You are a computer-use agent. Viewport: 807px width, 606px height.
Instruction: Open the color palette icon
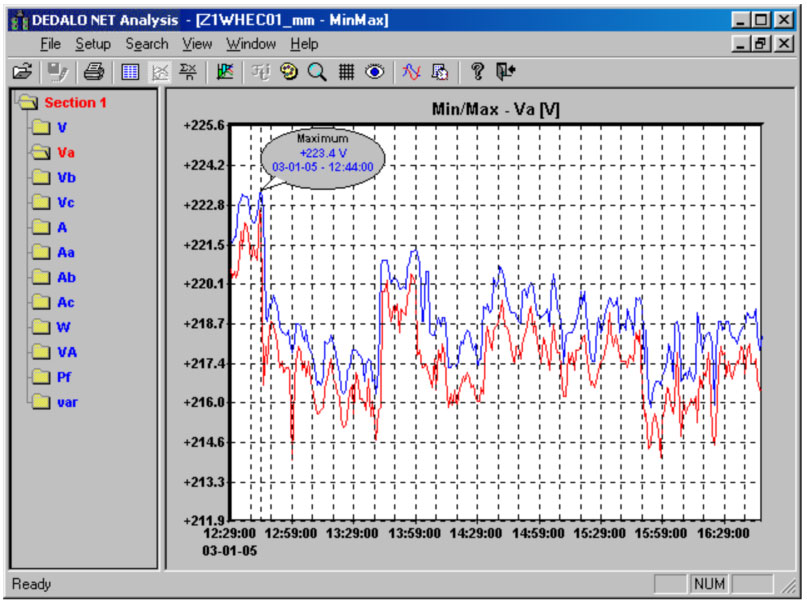[x=290, y=72]
